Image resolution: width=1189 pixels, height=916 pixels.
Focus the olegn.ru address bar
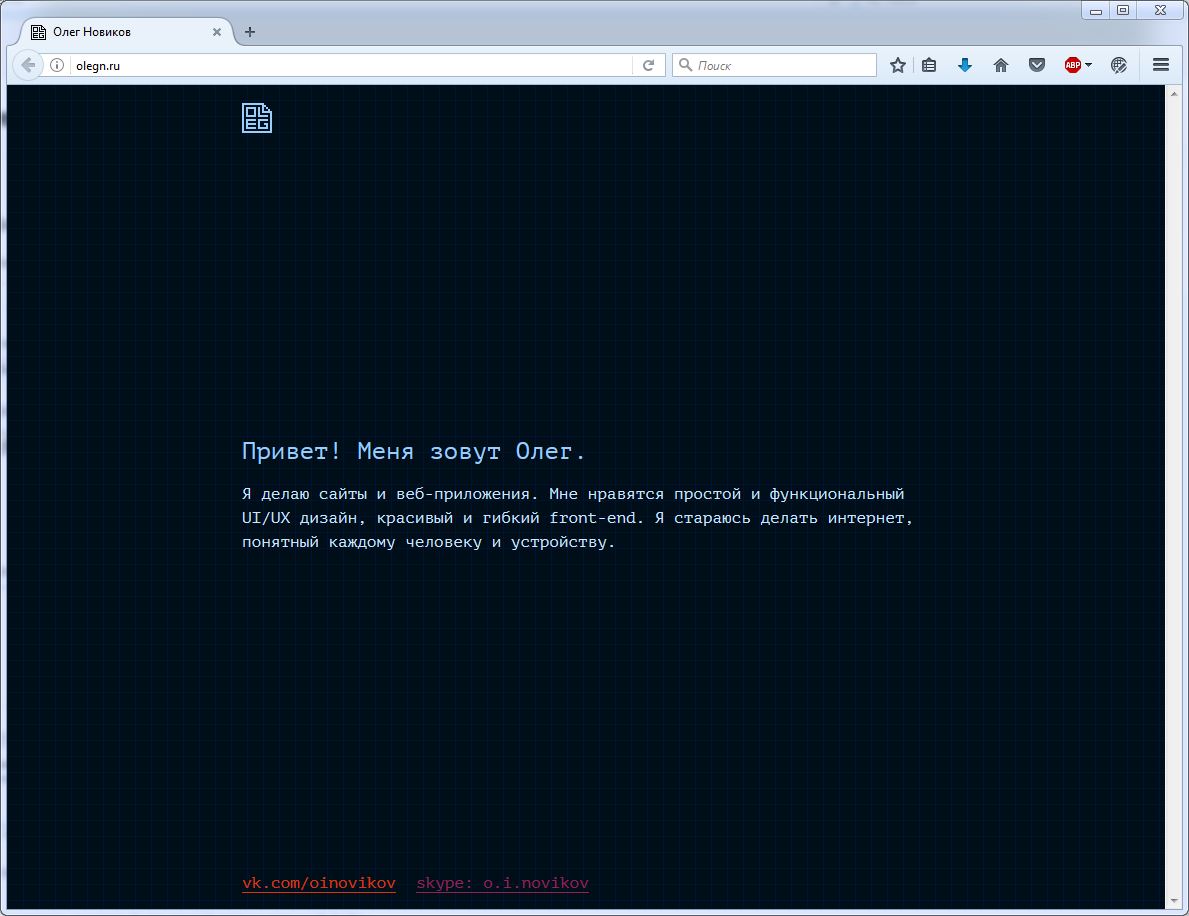coord(353,65)
